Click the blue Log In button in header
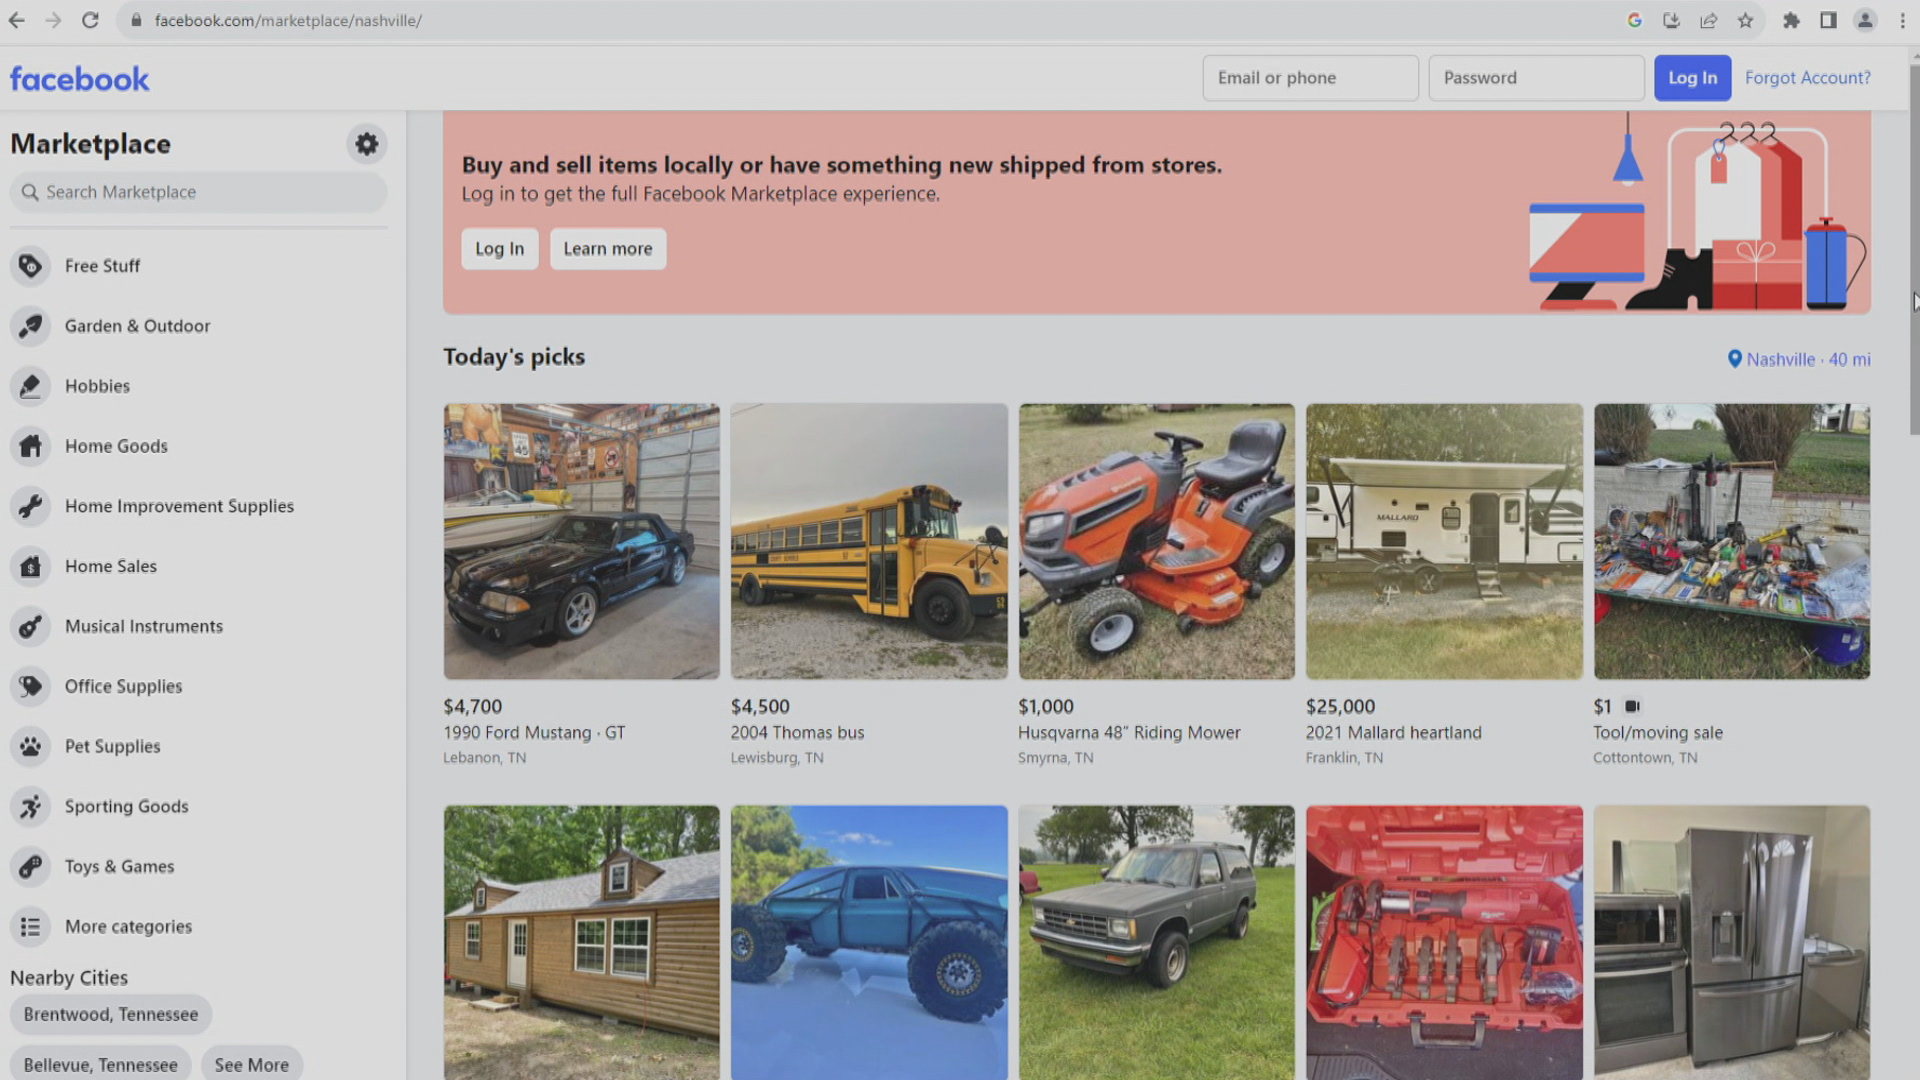 (x=1692, y=78)
